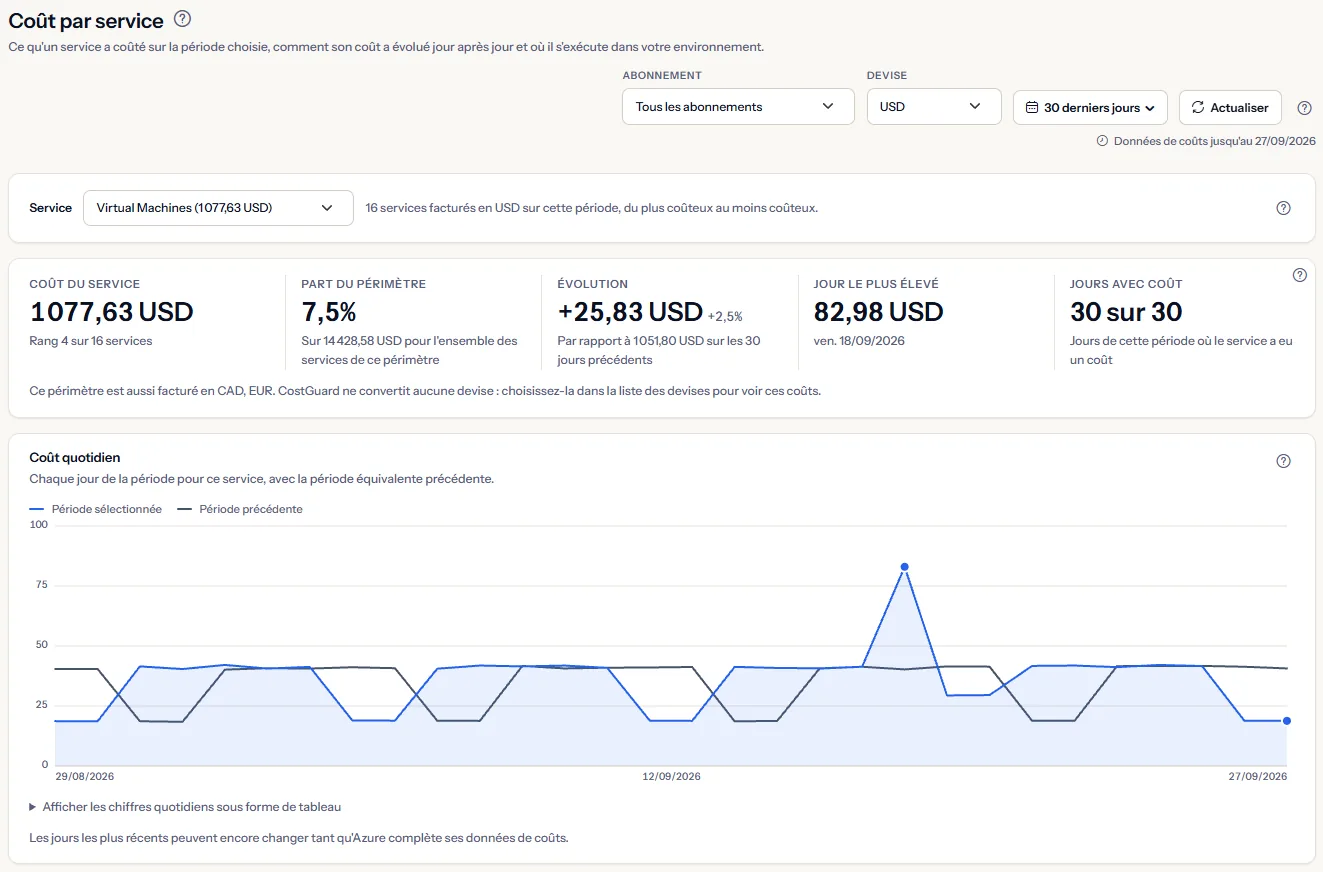Click help icon in Coût quotidien chart card
The width and height of the screenshot is (1323, 872).
click(1284, 461)
